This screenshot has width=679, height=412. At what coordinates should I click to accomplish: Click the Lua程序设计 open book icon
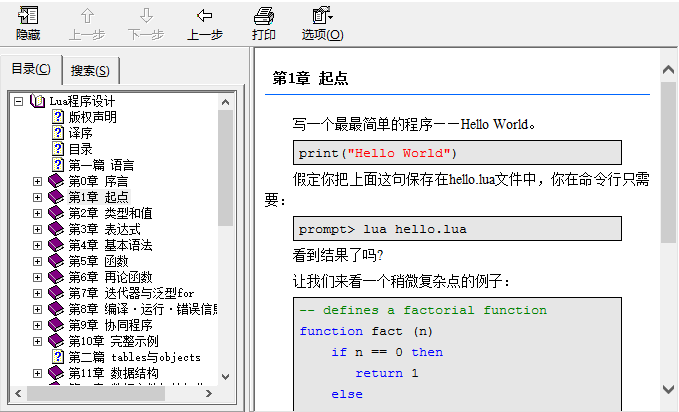(38, 101)
